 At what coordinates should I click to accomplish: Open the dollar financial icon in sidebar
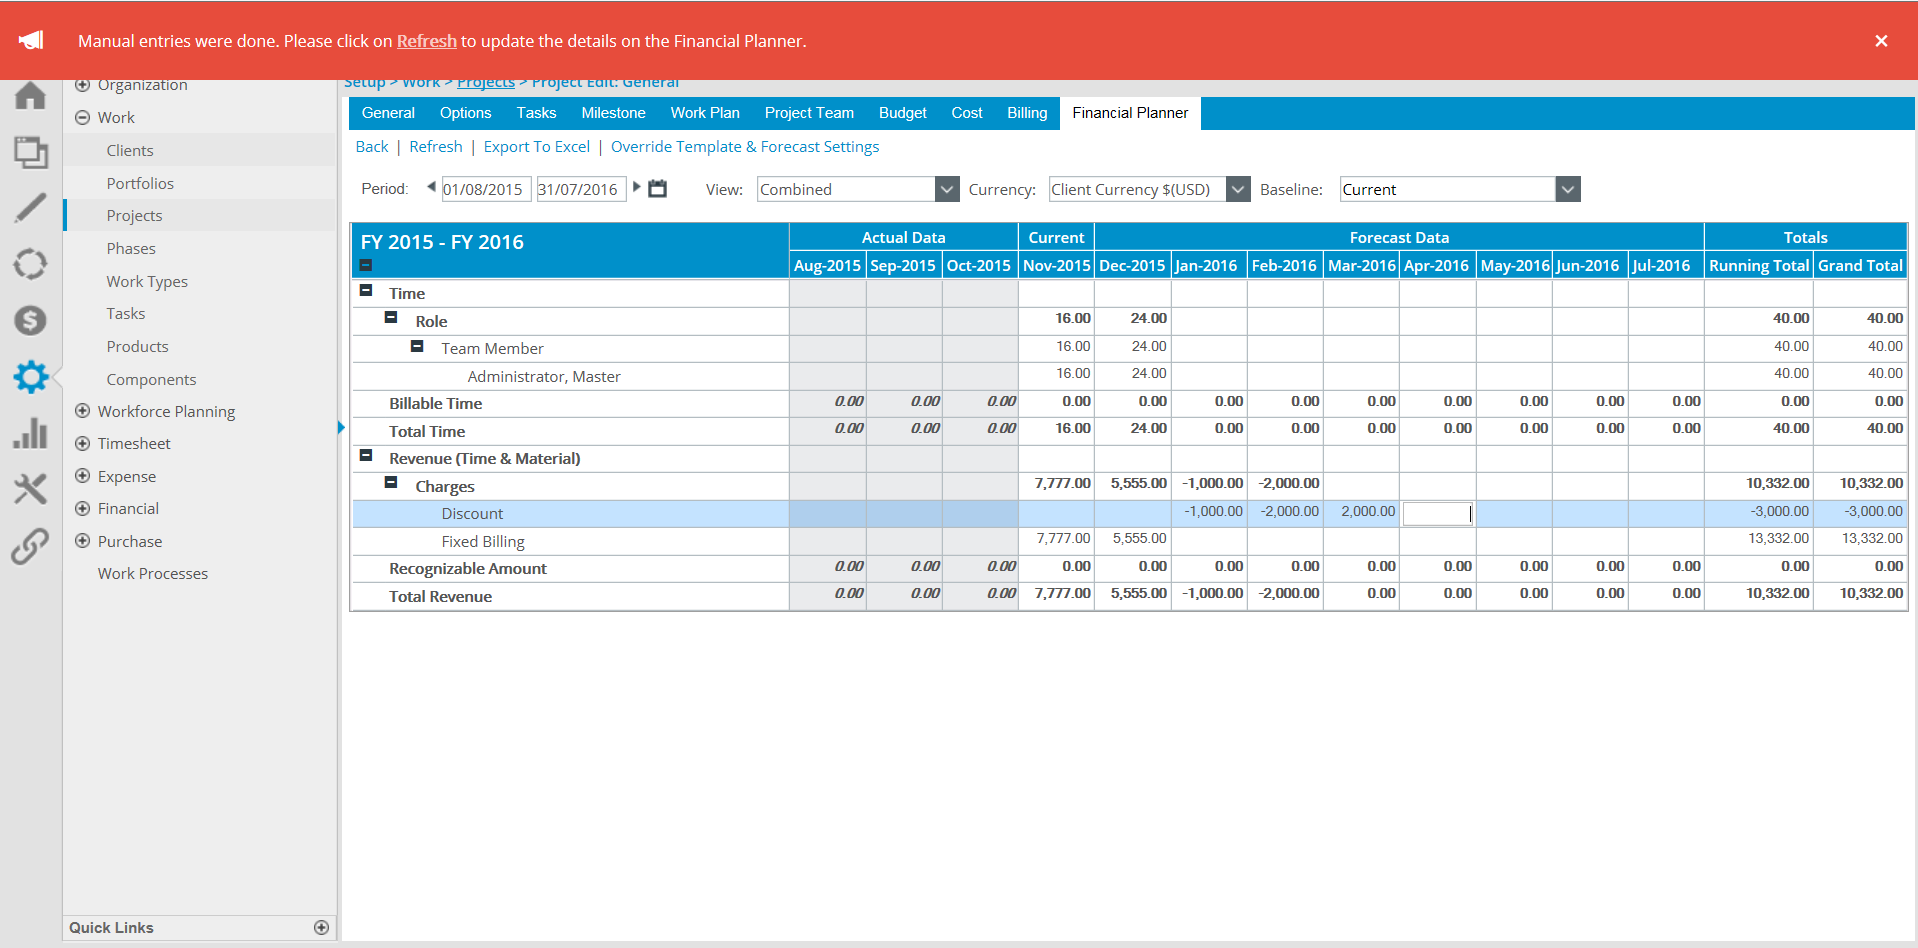click(x=30, y=321)
